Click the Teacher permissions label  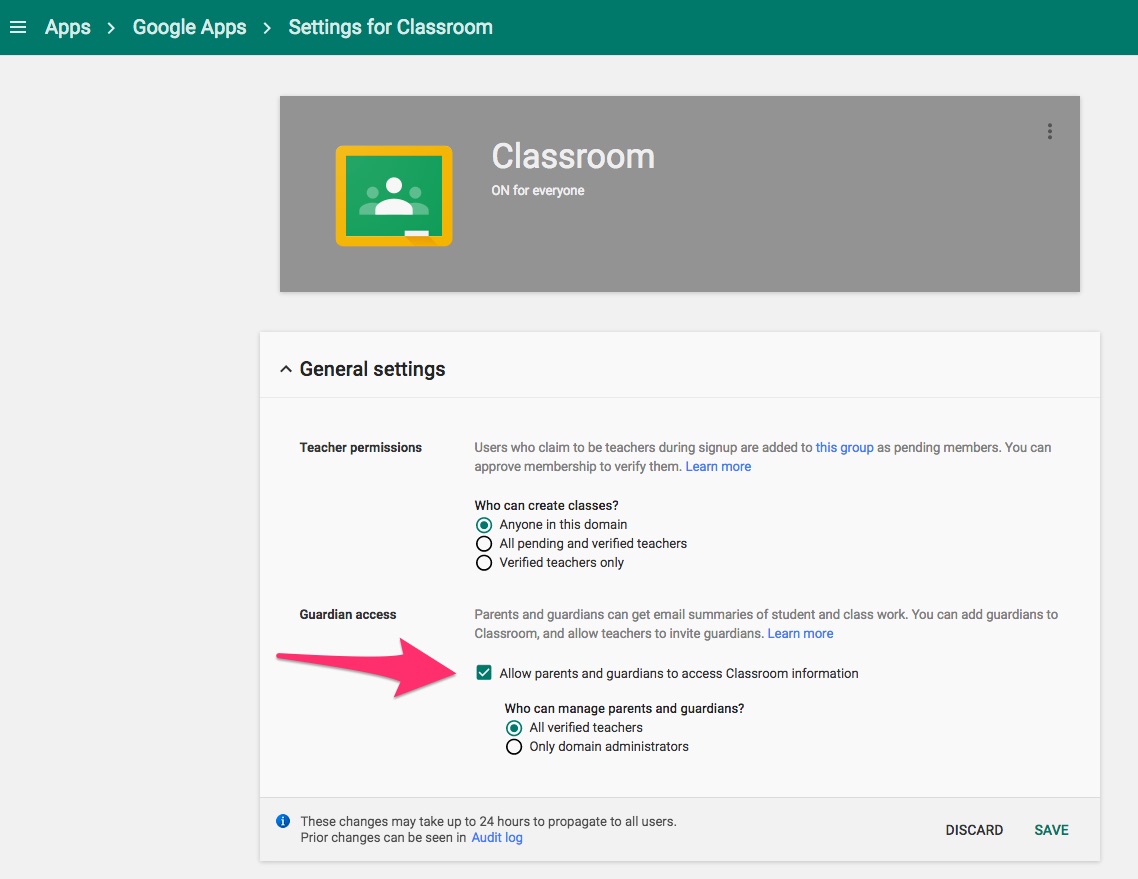[361, 447]
